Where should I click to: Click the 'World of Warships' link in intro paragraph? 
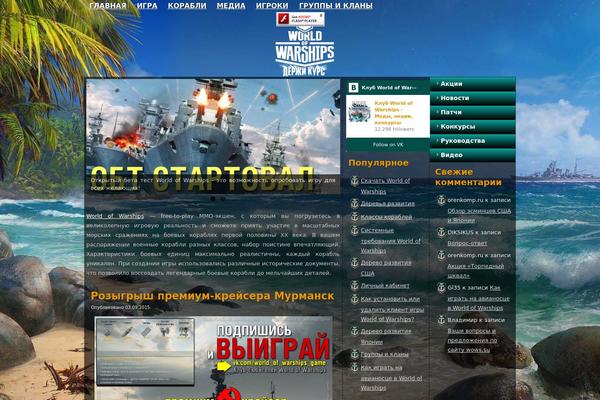[x=115, y=216]
